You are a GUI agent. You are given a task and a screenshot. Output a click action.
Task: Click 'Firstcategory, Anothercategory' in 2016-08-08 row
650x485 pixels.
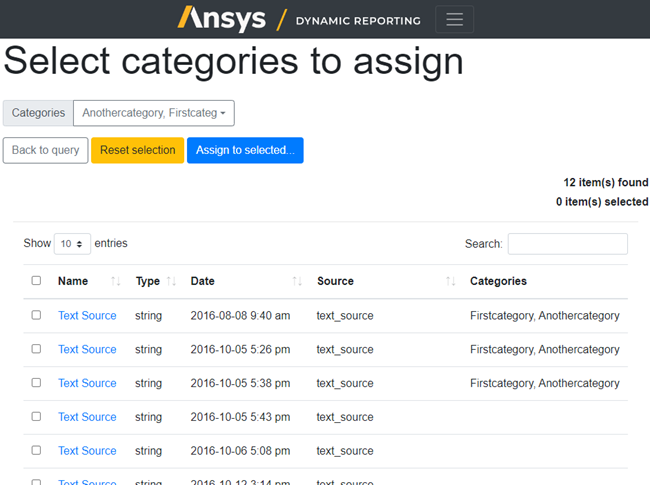pos(545,316)
